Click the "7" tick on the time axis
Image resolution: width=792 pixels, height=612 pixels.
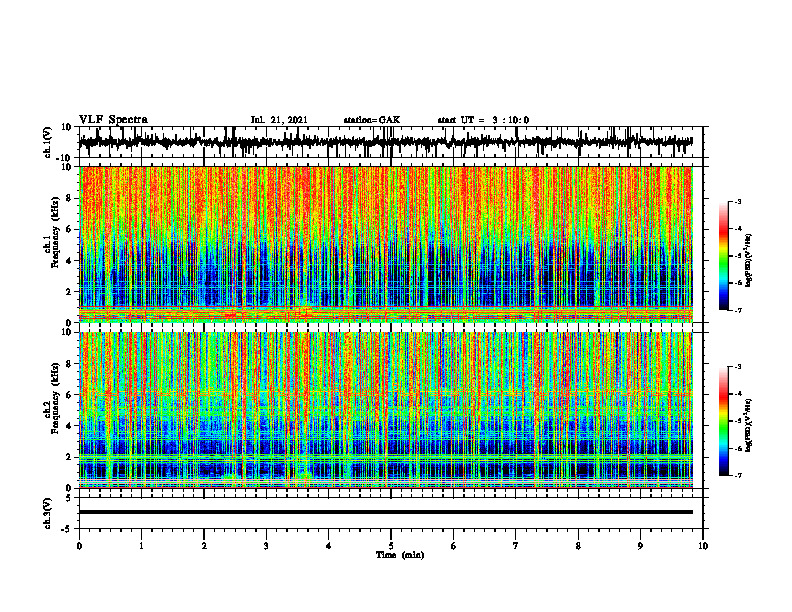(x=516, y=546)
